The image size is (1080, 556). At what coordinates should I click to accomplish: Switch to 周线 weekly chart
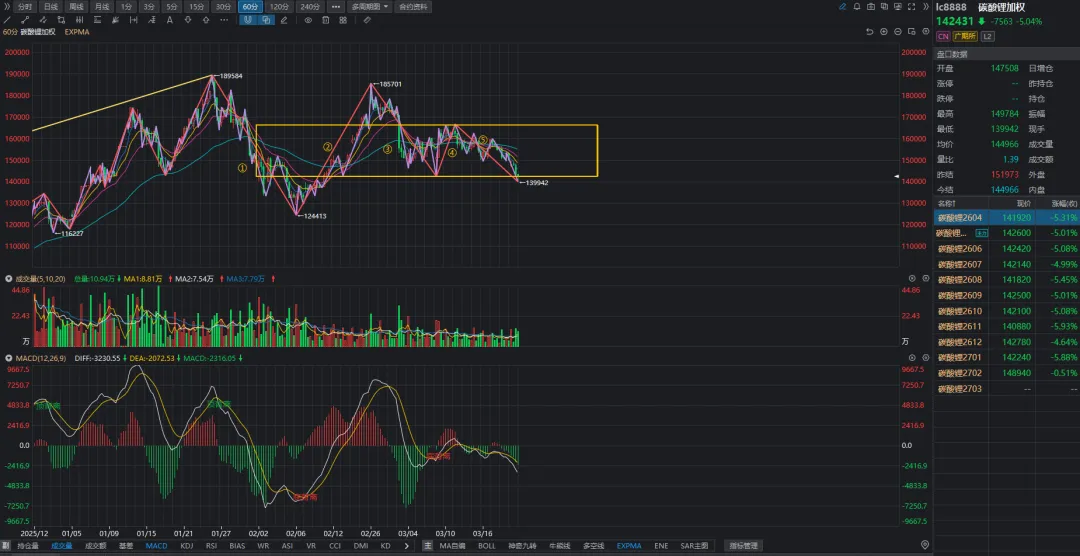click(76, 7)
